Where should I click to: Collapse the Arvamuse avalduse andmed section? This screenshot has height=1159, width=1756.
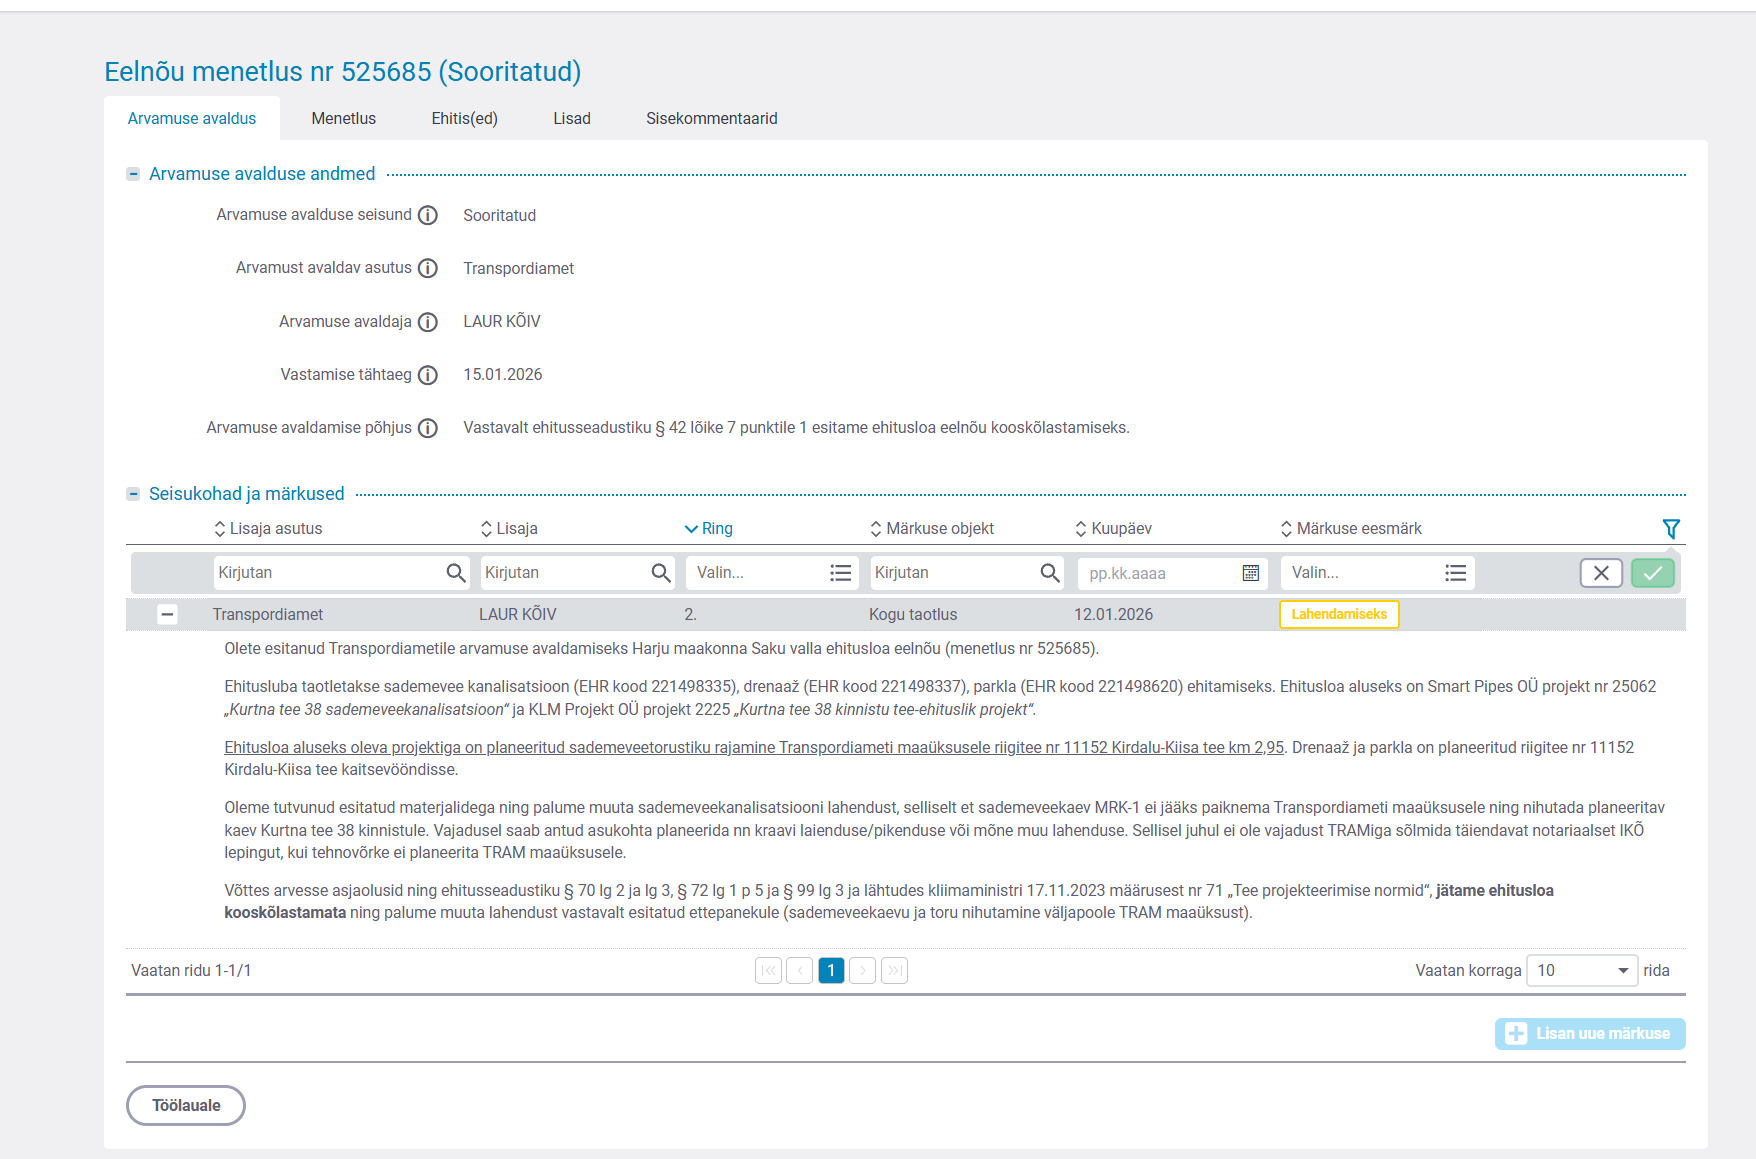133,174
